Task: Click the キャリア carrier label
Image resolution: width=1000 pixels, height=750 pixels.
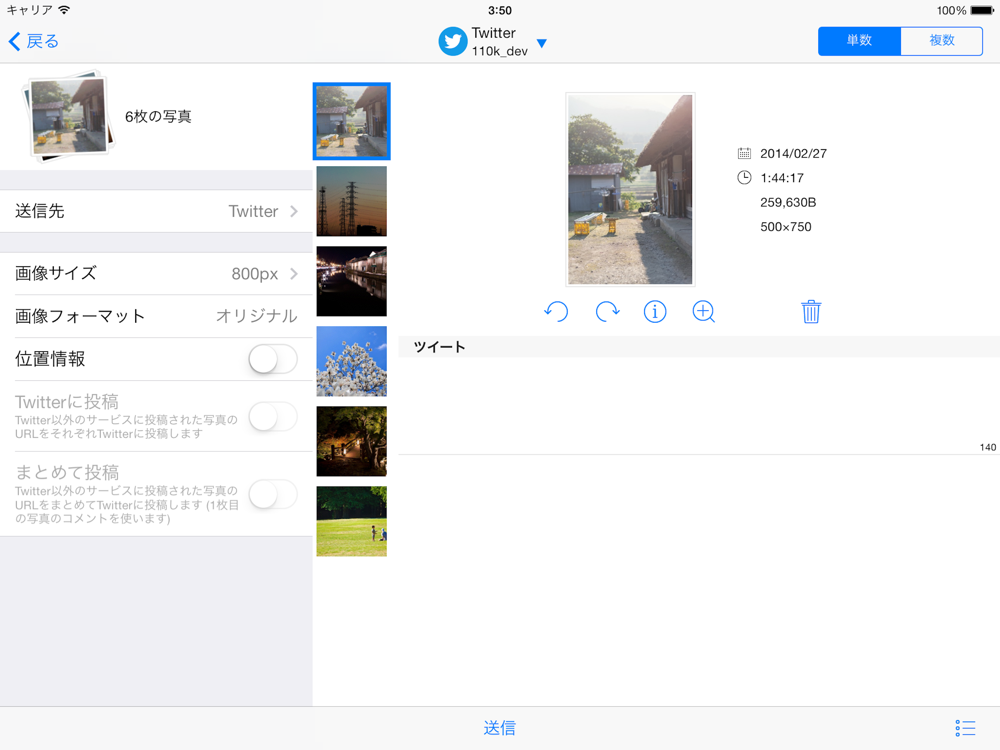Action: 29,10
